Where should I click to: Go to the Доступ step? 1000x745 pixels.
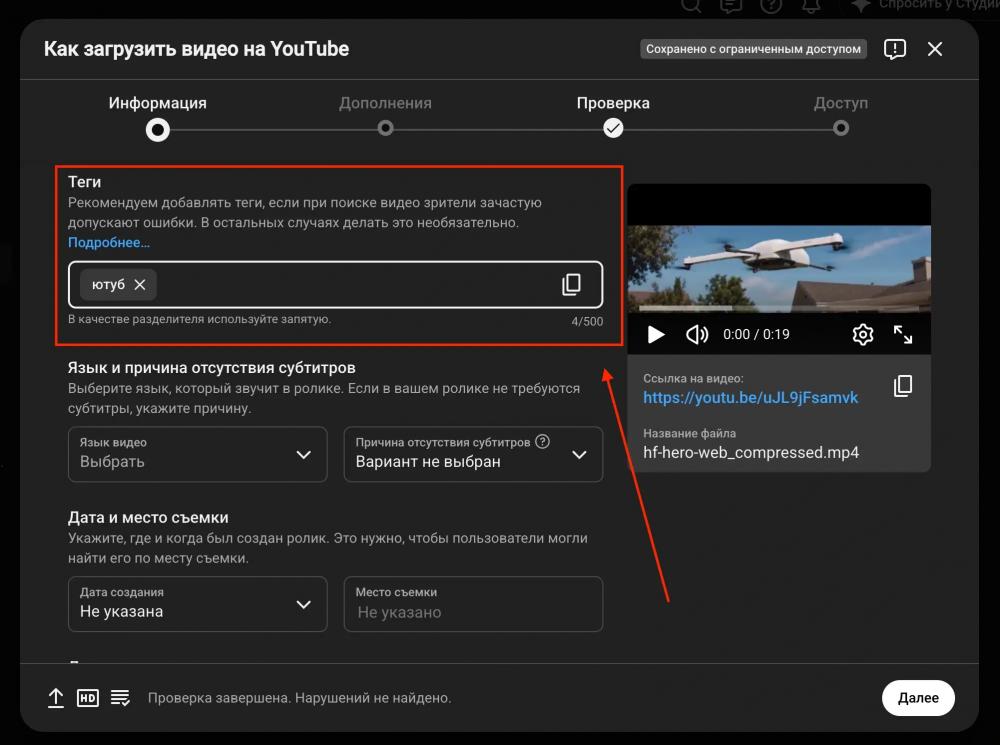pyautogui.click(x=841, y=129)
